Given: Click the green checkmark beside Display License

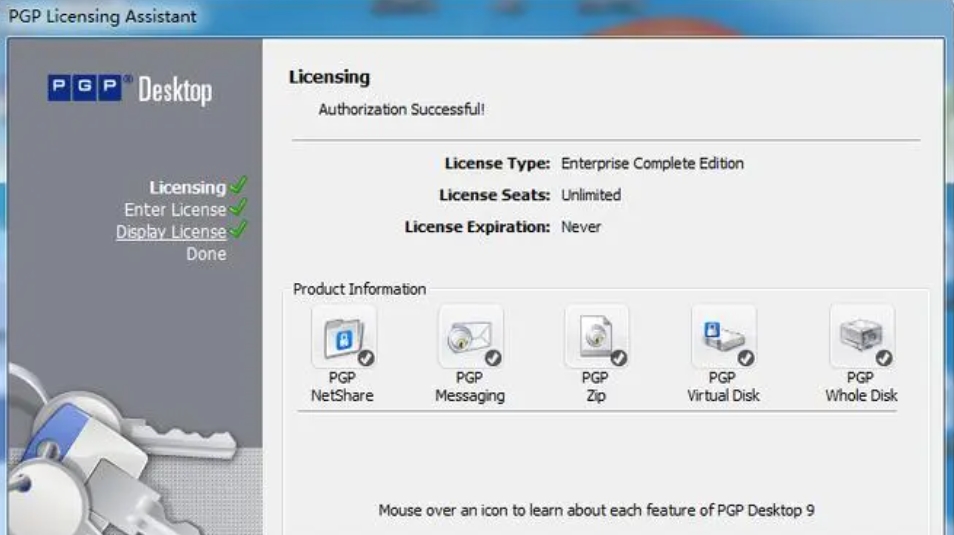Looking at the screenshot, I should 238,229.
